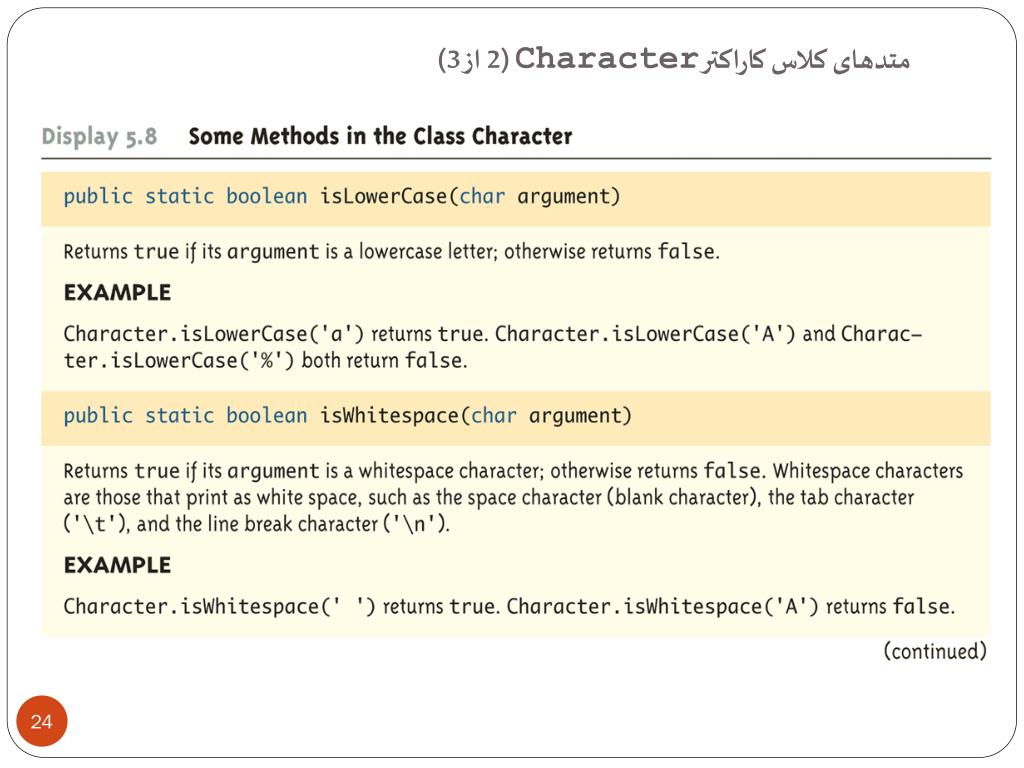Click the word boolean in isWhitespace signature
The image size is (1024, 768).
tap(266, 416)
